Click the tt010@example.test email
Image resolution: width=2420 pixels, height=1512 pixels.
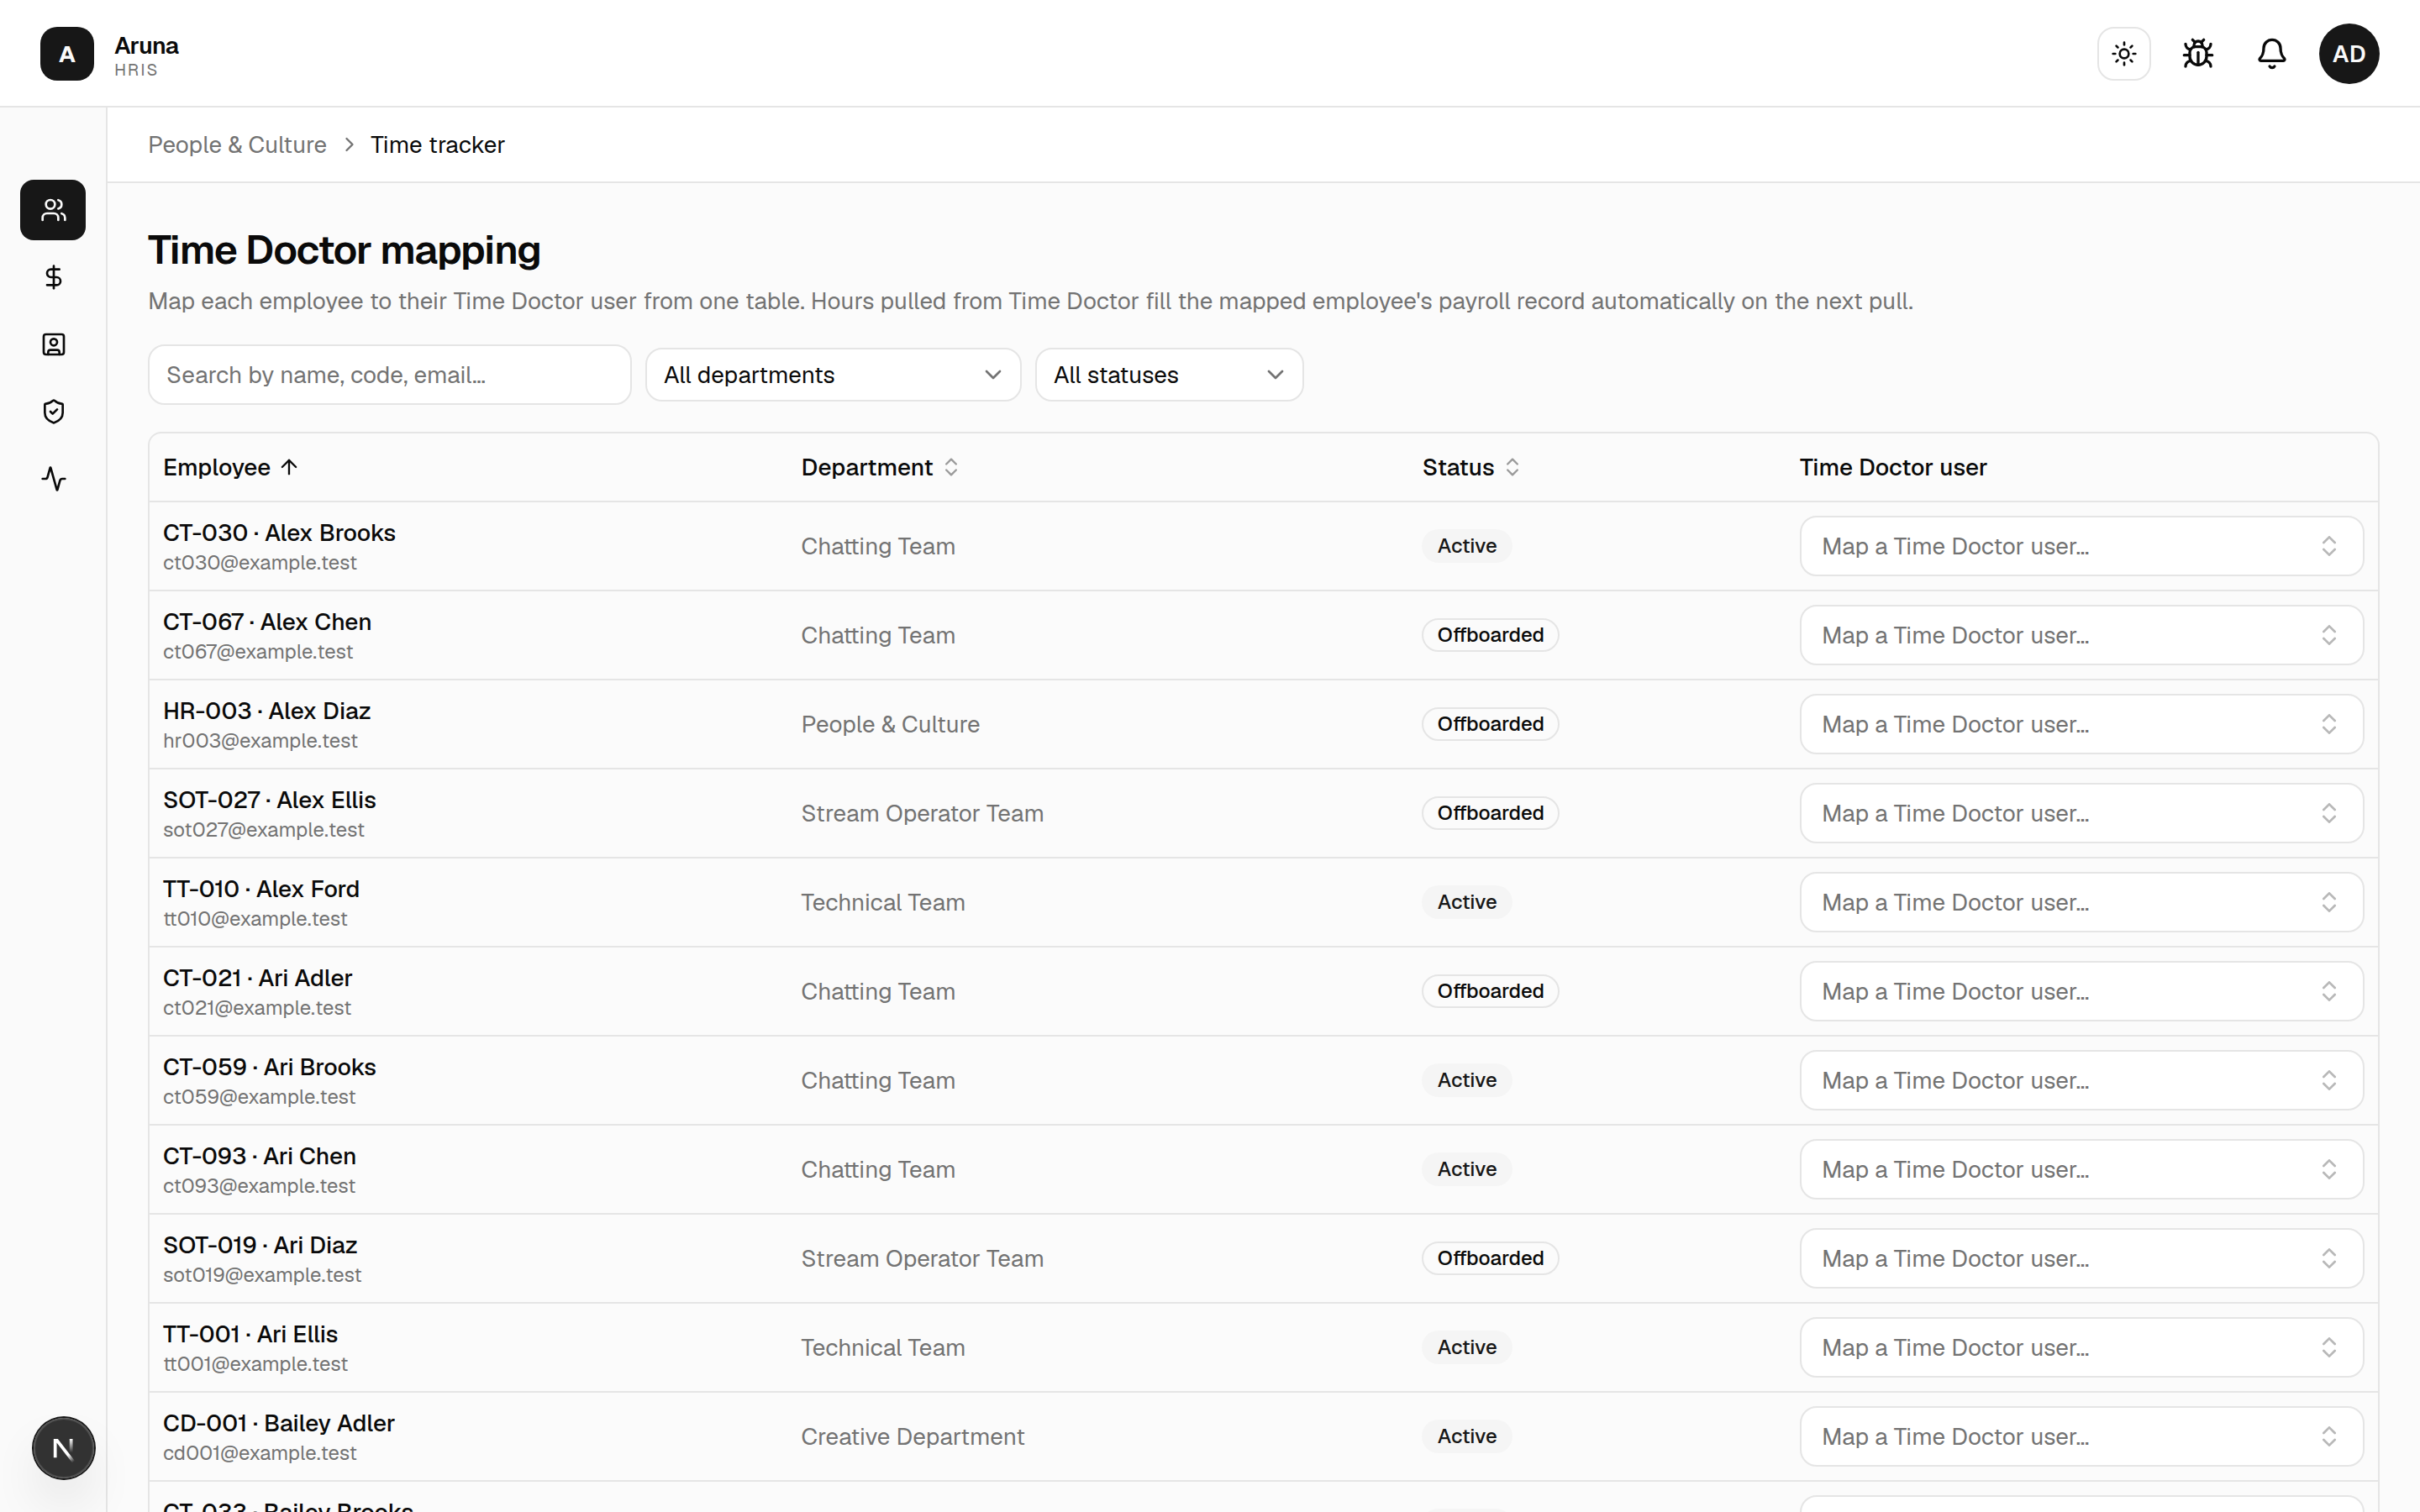[255, 919]
